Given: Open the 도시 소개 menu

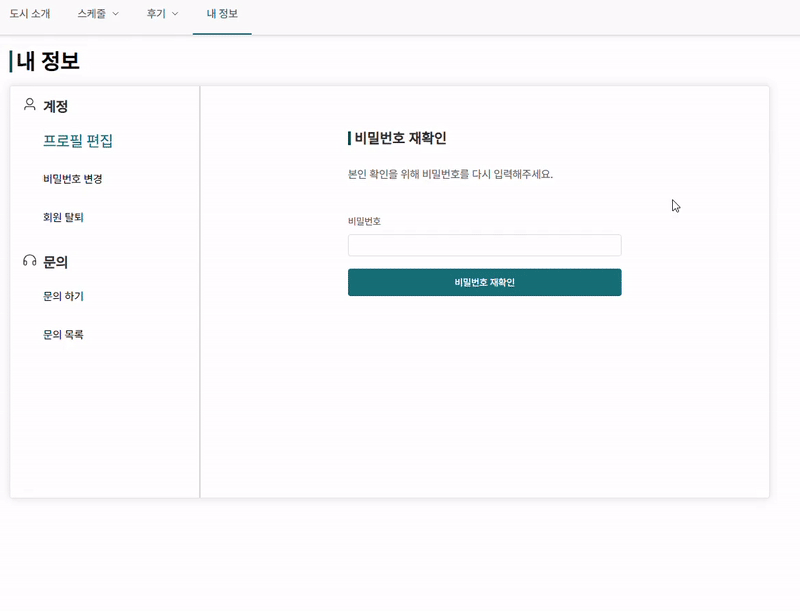Looking at the screenshot, I should [30, 14].
